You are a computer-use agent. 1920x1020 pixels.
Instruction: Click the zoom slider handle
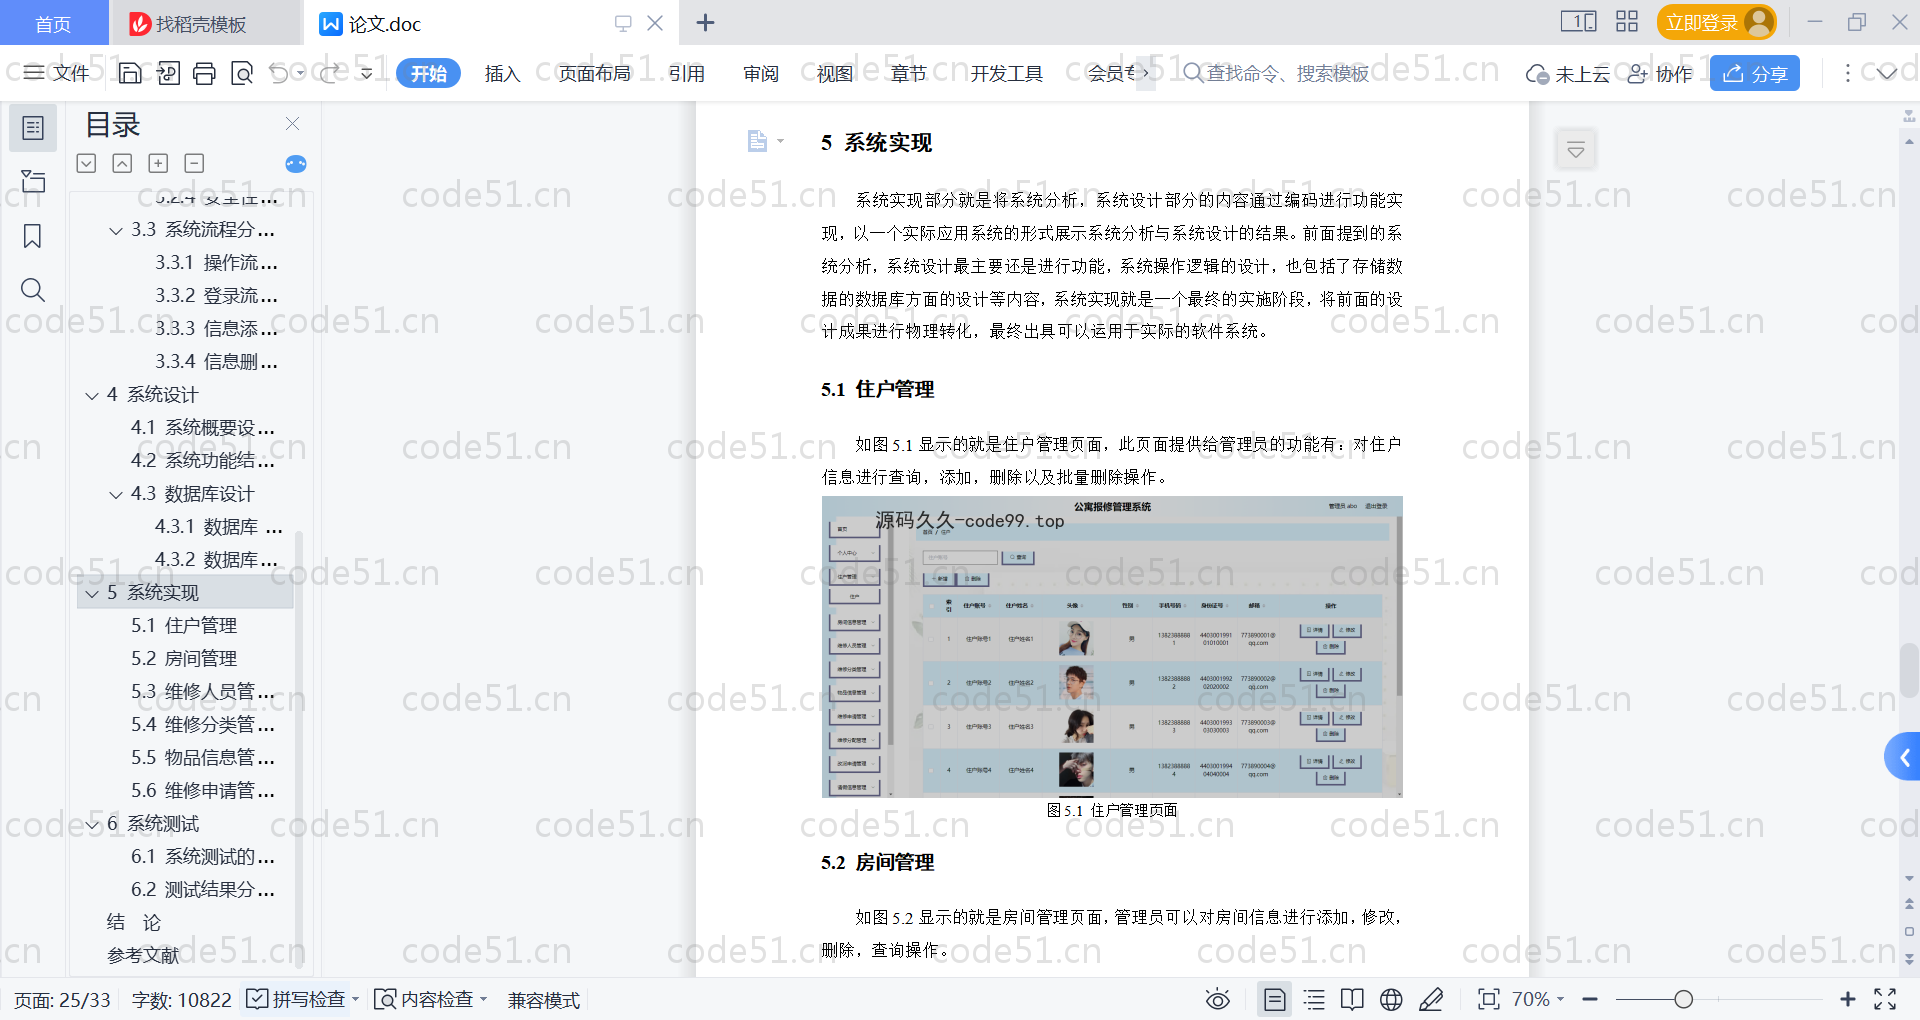click(1684, 999)
